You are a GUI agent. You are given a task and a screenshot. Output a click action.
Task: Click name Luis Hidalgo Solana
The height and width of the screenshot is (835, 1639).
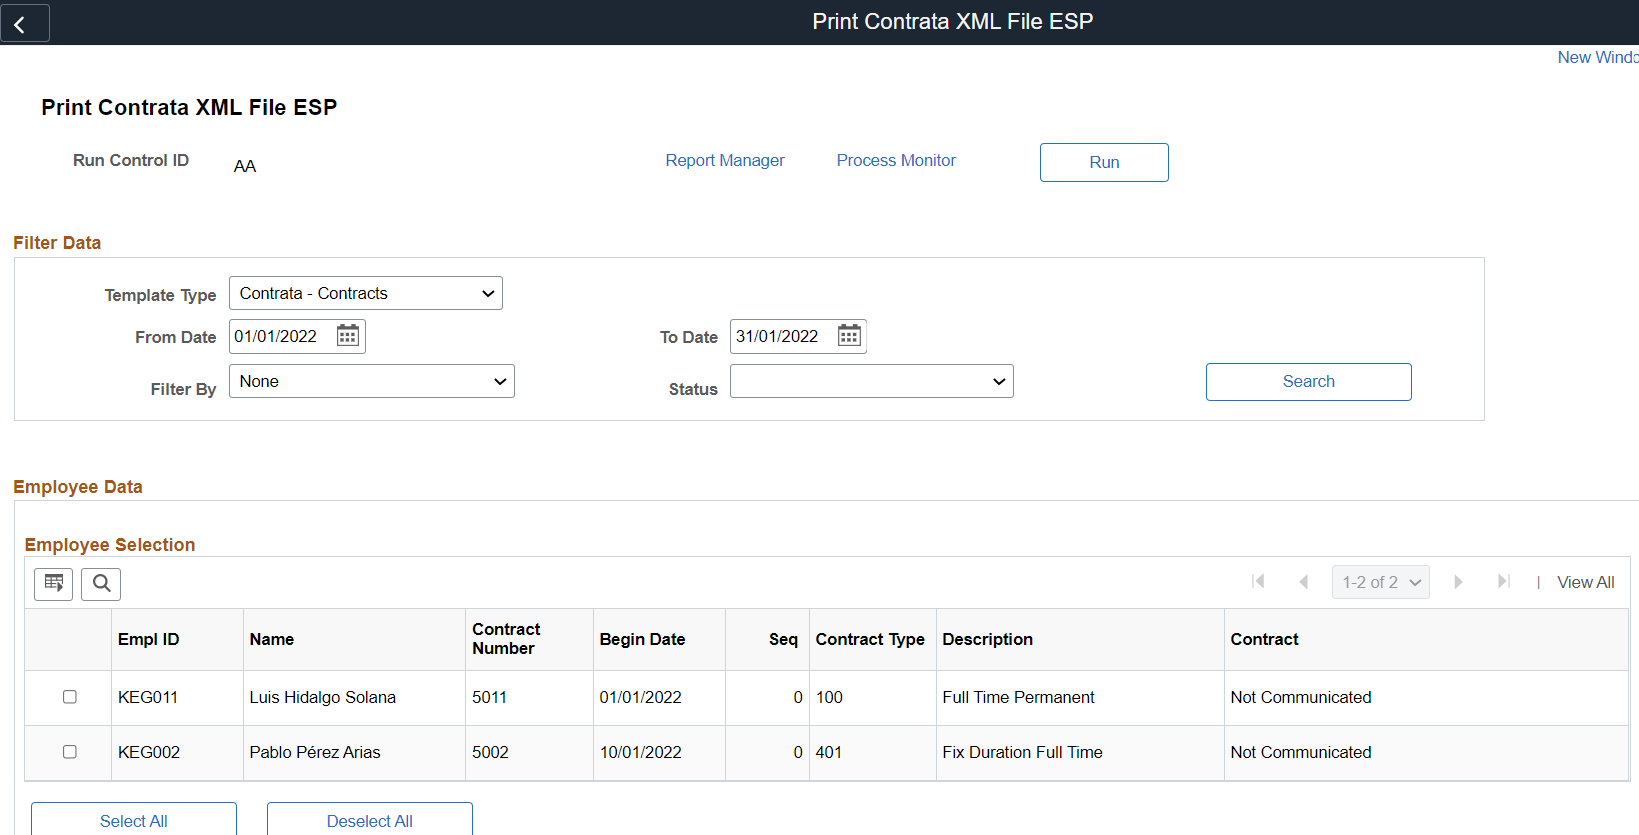323,697
